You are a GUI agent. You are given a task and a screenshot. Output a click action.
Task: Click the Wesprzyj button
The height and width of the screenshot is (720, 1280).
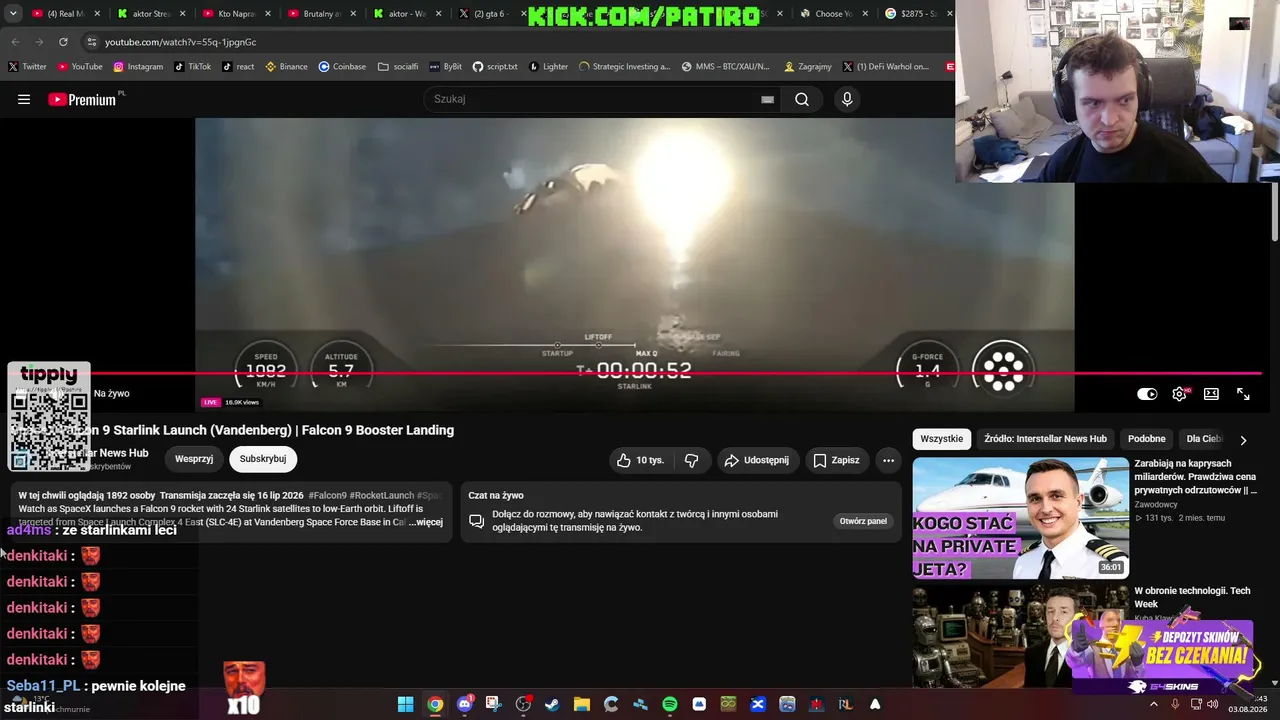[194, 459]
